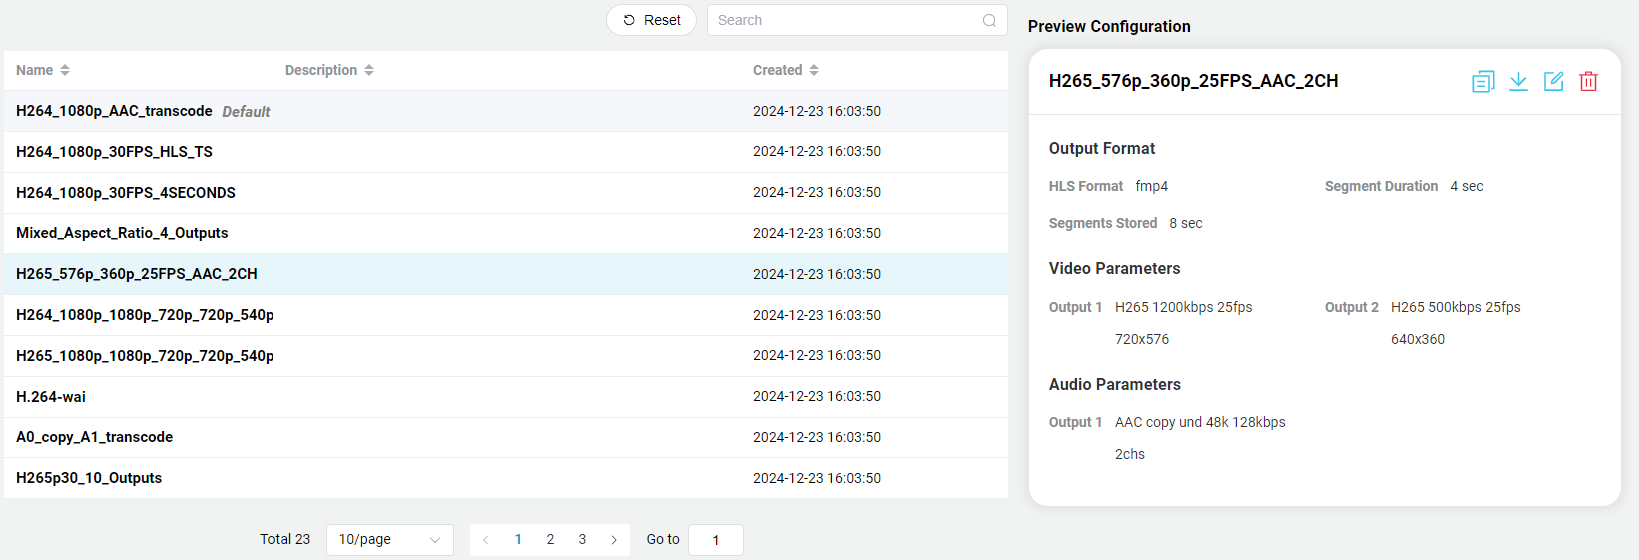The width and height of the screenshot is (1639, 560).
Task: Select the H264_1080p_AAC_transcode row
Action: (x=114, y=111)
